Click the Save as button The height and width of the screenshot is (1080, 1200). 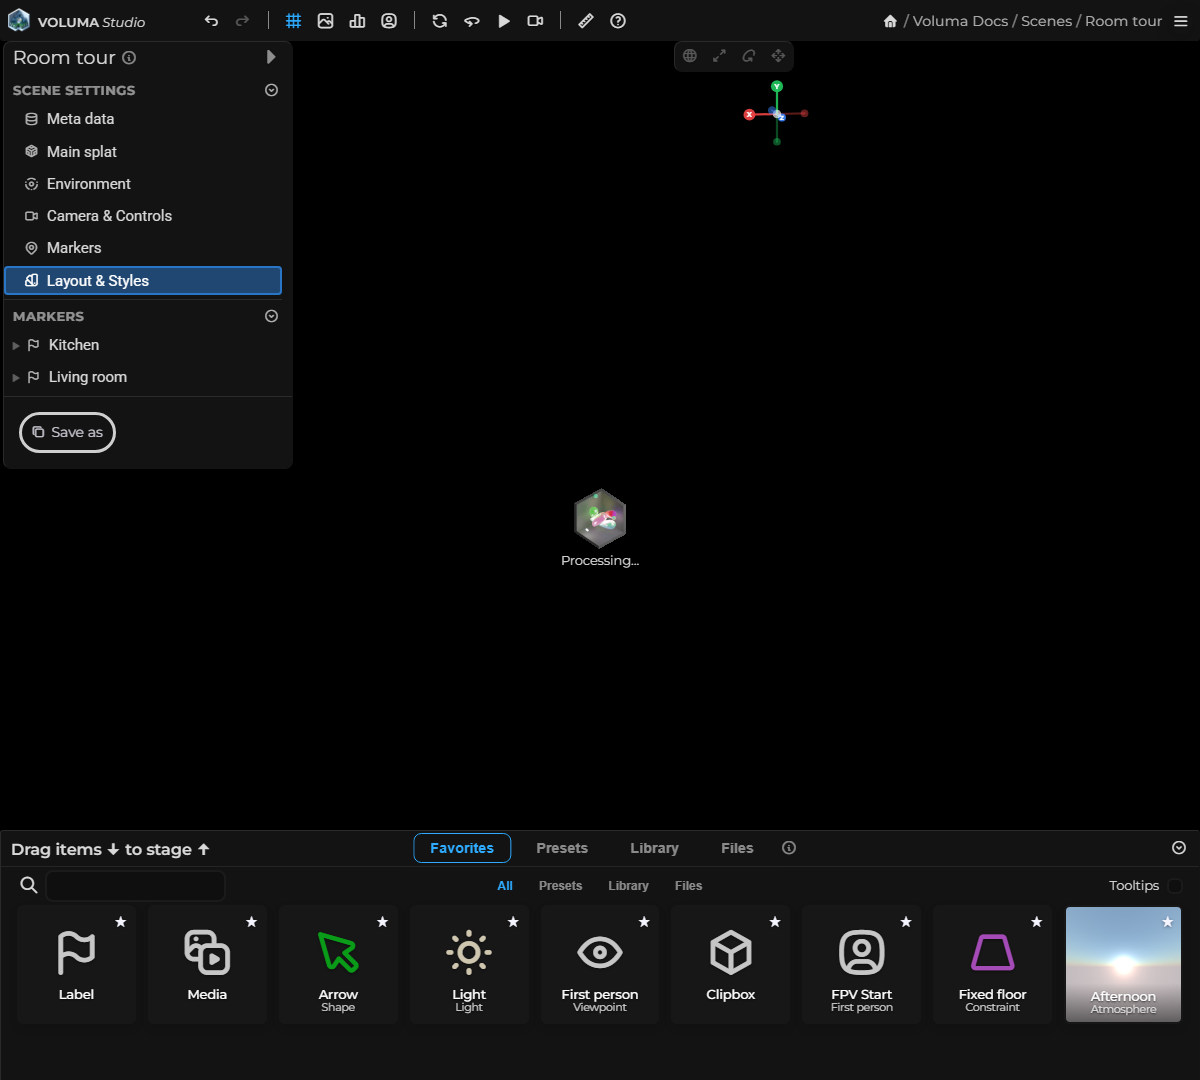(68, 432)
